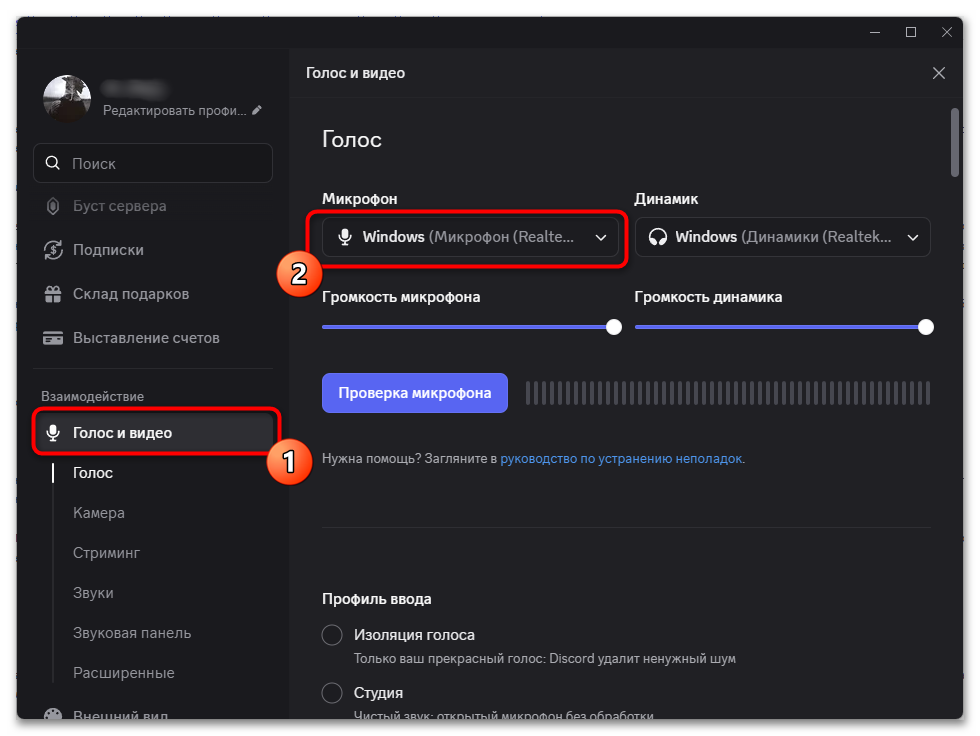The width and height of the screenshot is (980, 736).
Task: Click the pencil edit profile icon
Action: click(x=257, y=110)
